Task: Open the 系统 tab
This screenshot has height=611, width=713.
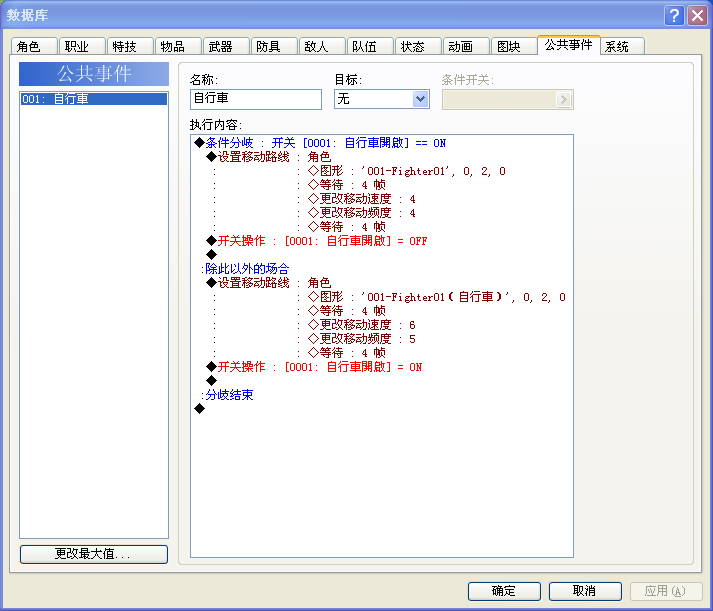Action: click(622, 46)
